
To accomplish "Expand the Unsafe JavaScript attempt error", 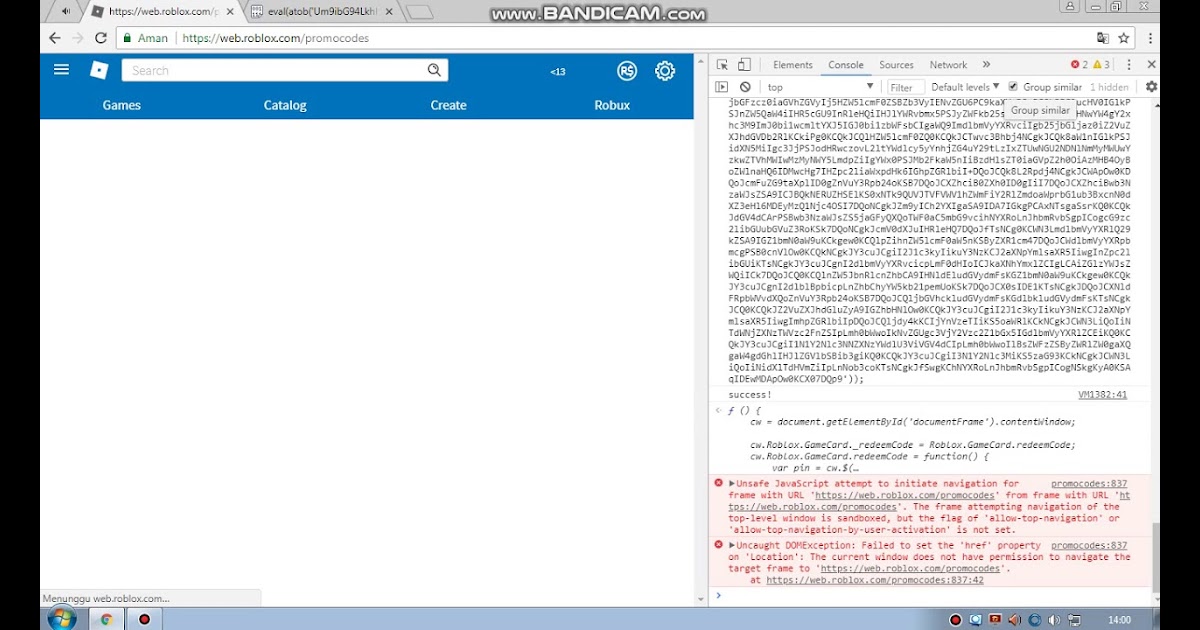I will tap(731, 484).
